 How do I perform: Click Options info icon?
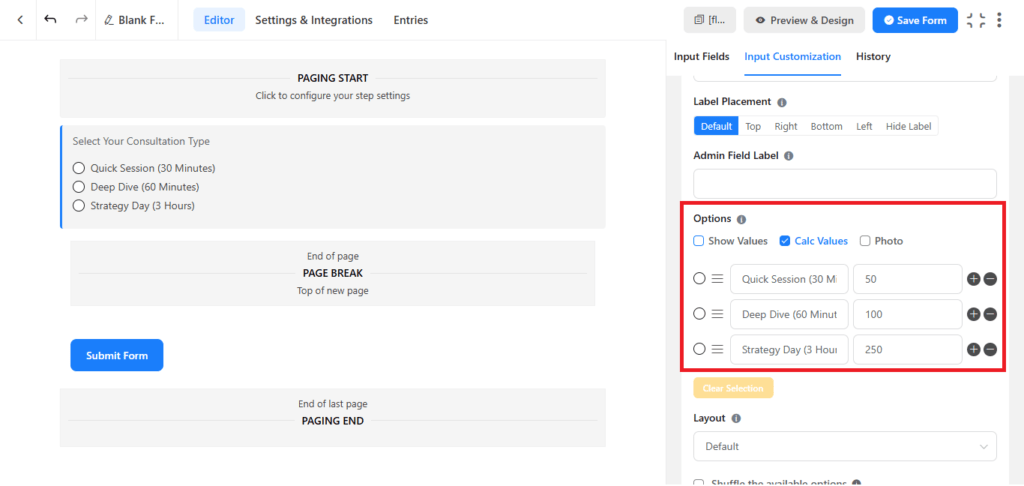[x=741, y=219]
